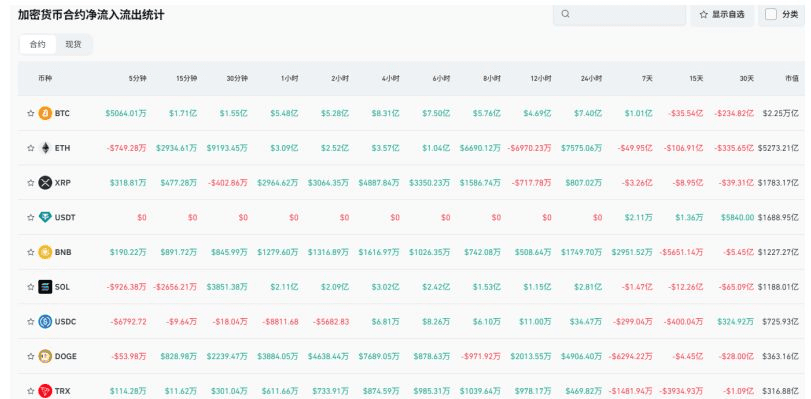Click the Ethereum coin logo

[x=46, y=147]
